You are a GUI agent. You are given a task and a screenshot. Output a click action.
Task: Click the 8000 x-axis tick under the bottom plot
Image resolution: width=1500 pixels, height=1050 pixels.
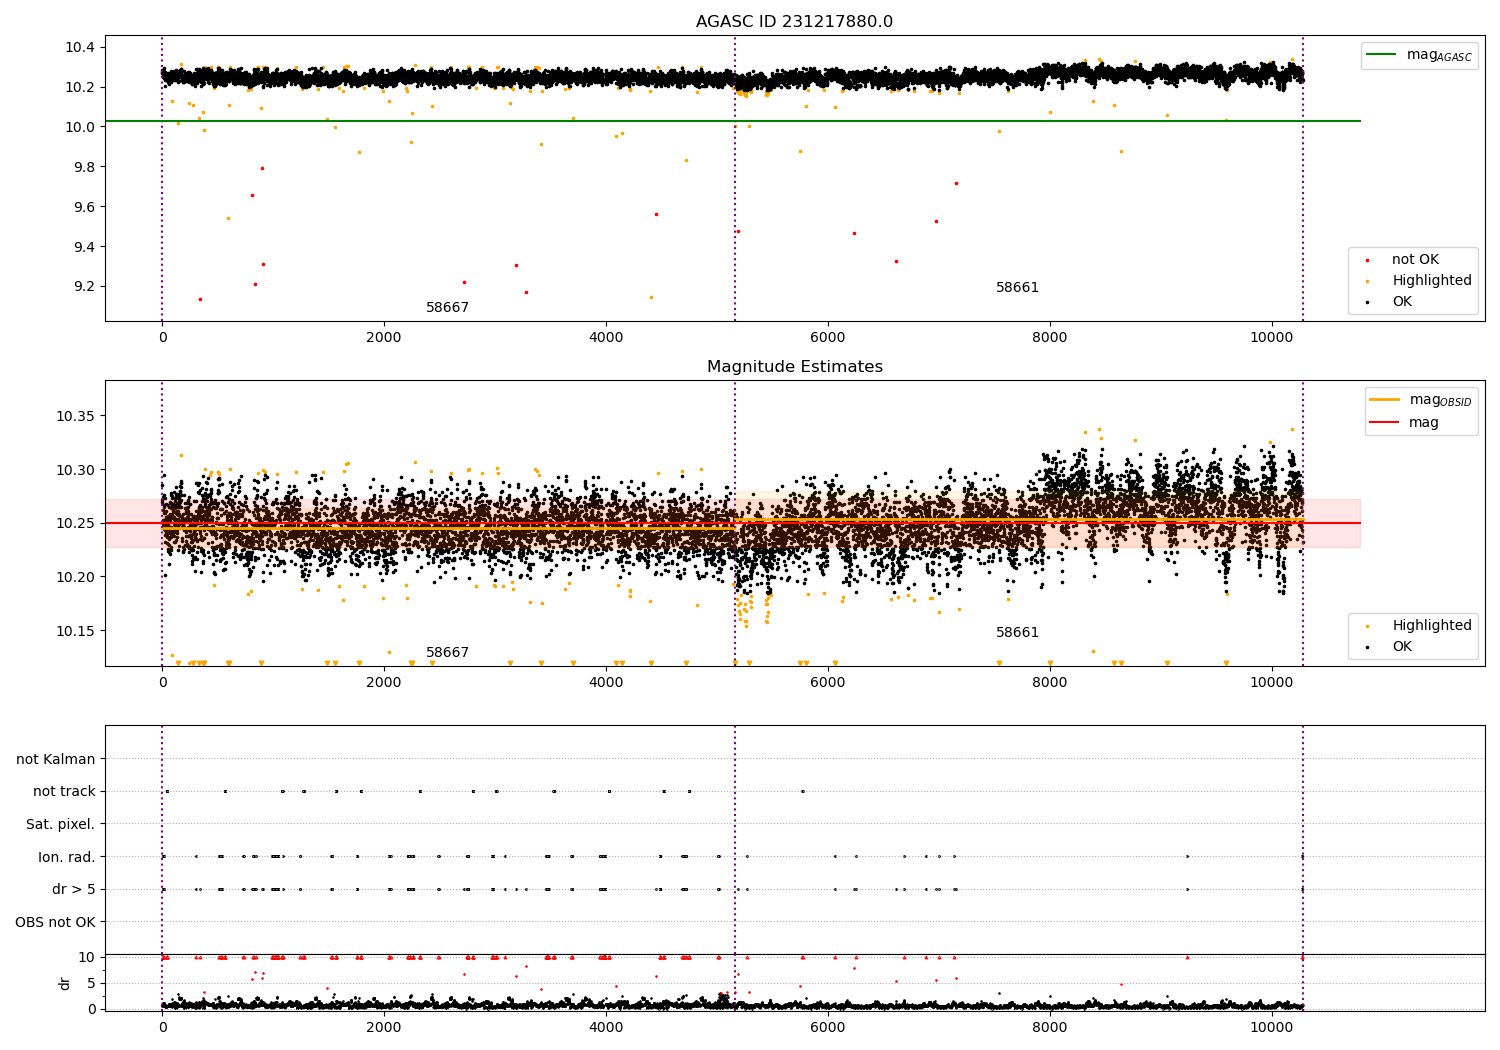[1050, 1027]
